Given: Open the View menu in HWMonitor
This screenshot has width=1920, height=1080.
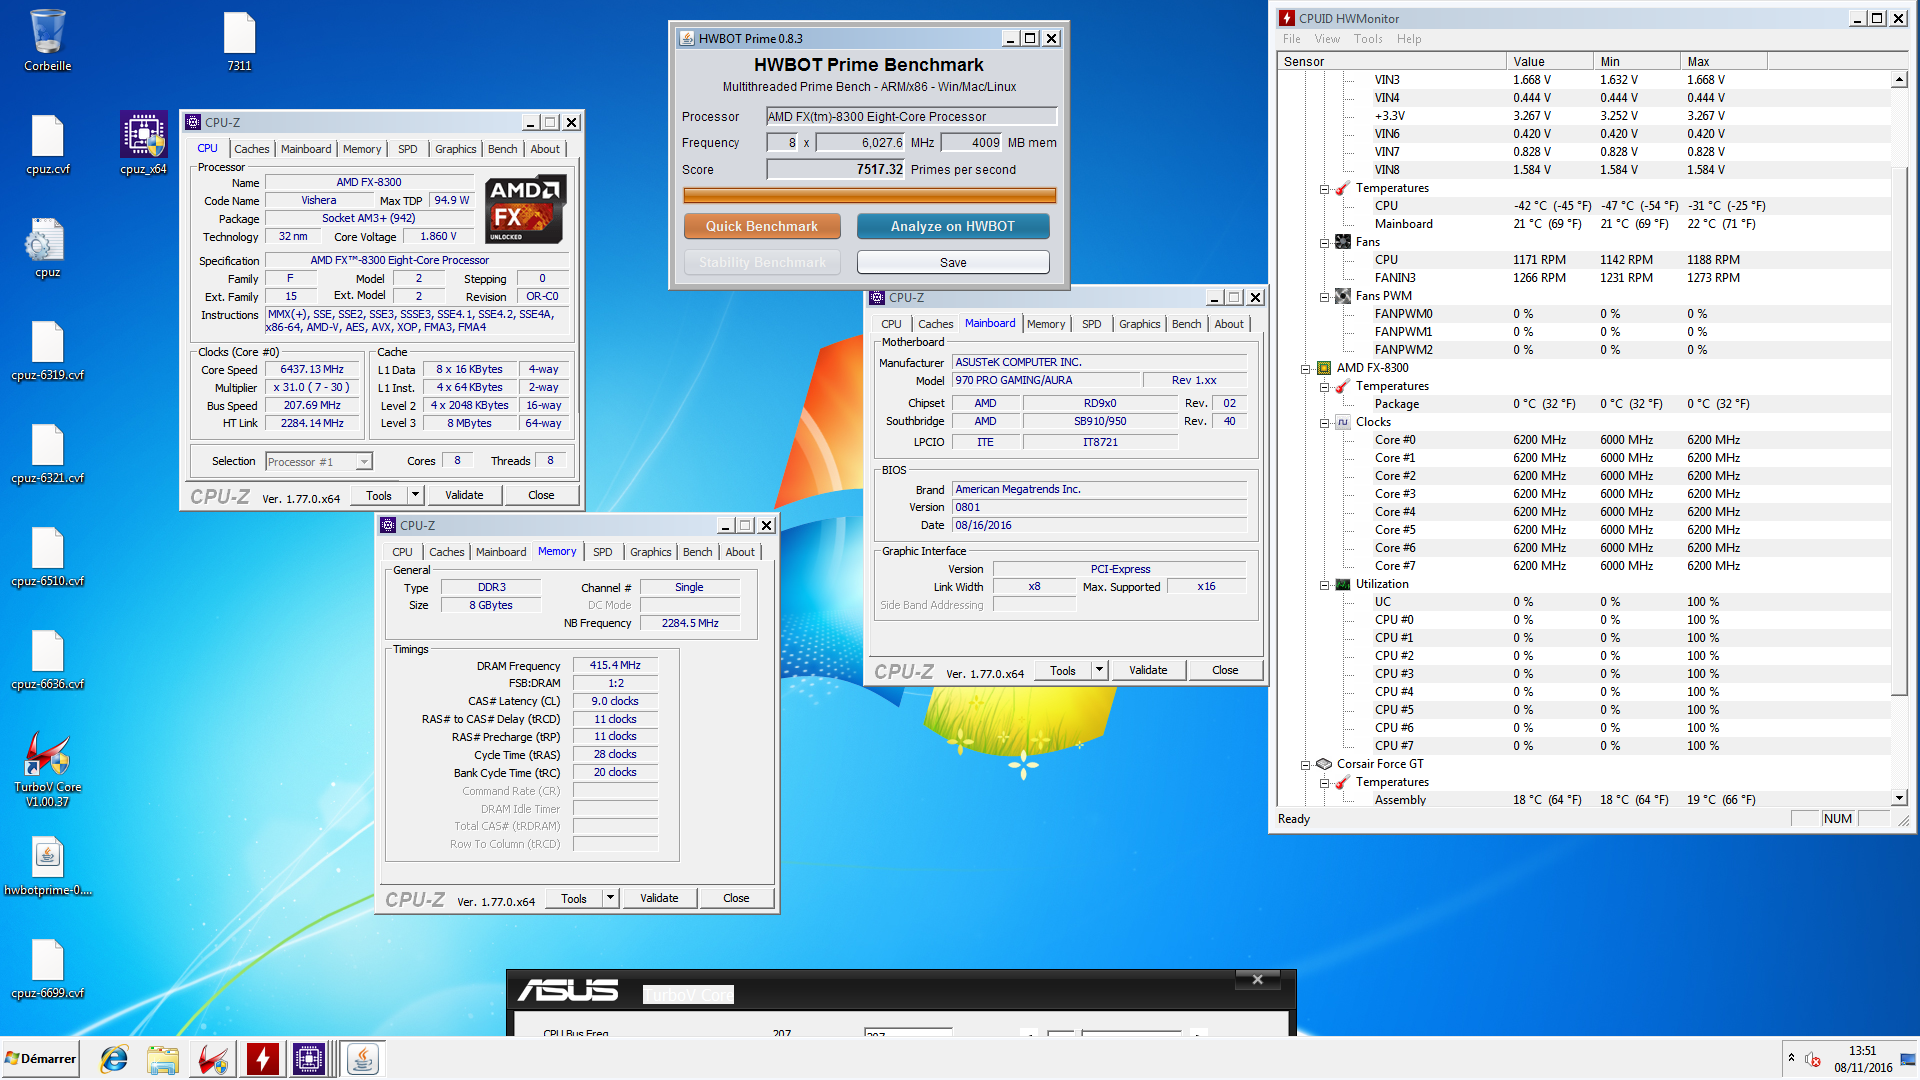Looking at the screenshot, I should tap(1327, 39).
